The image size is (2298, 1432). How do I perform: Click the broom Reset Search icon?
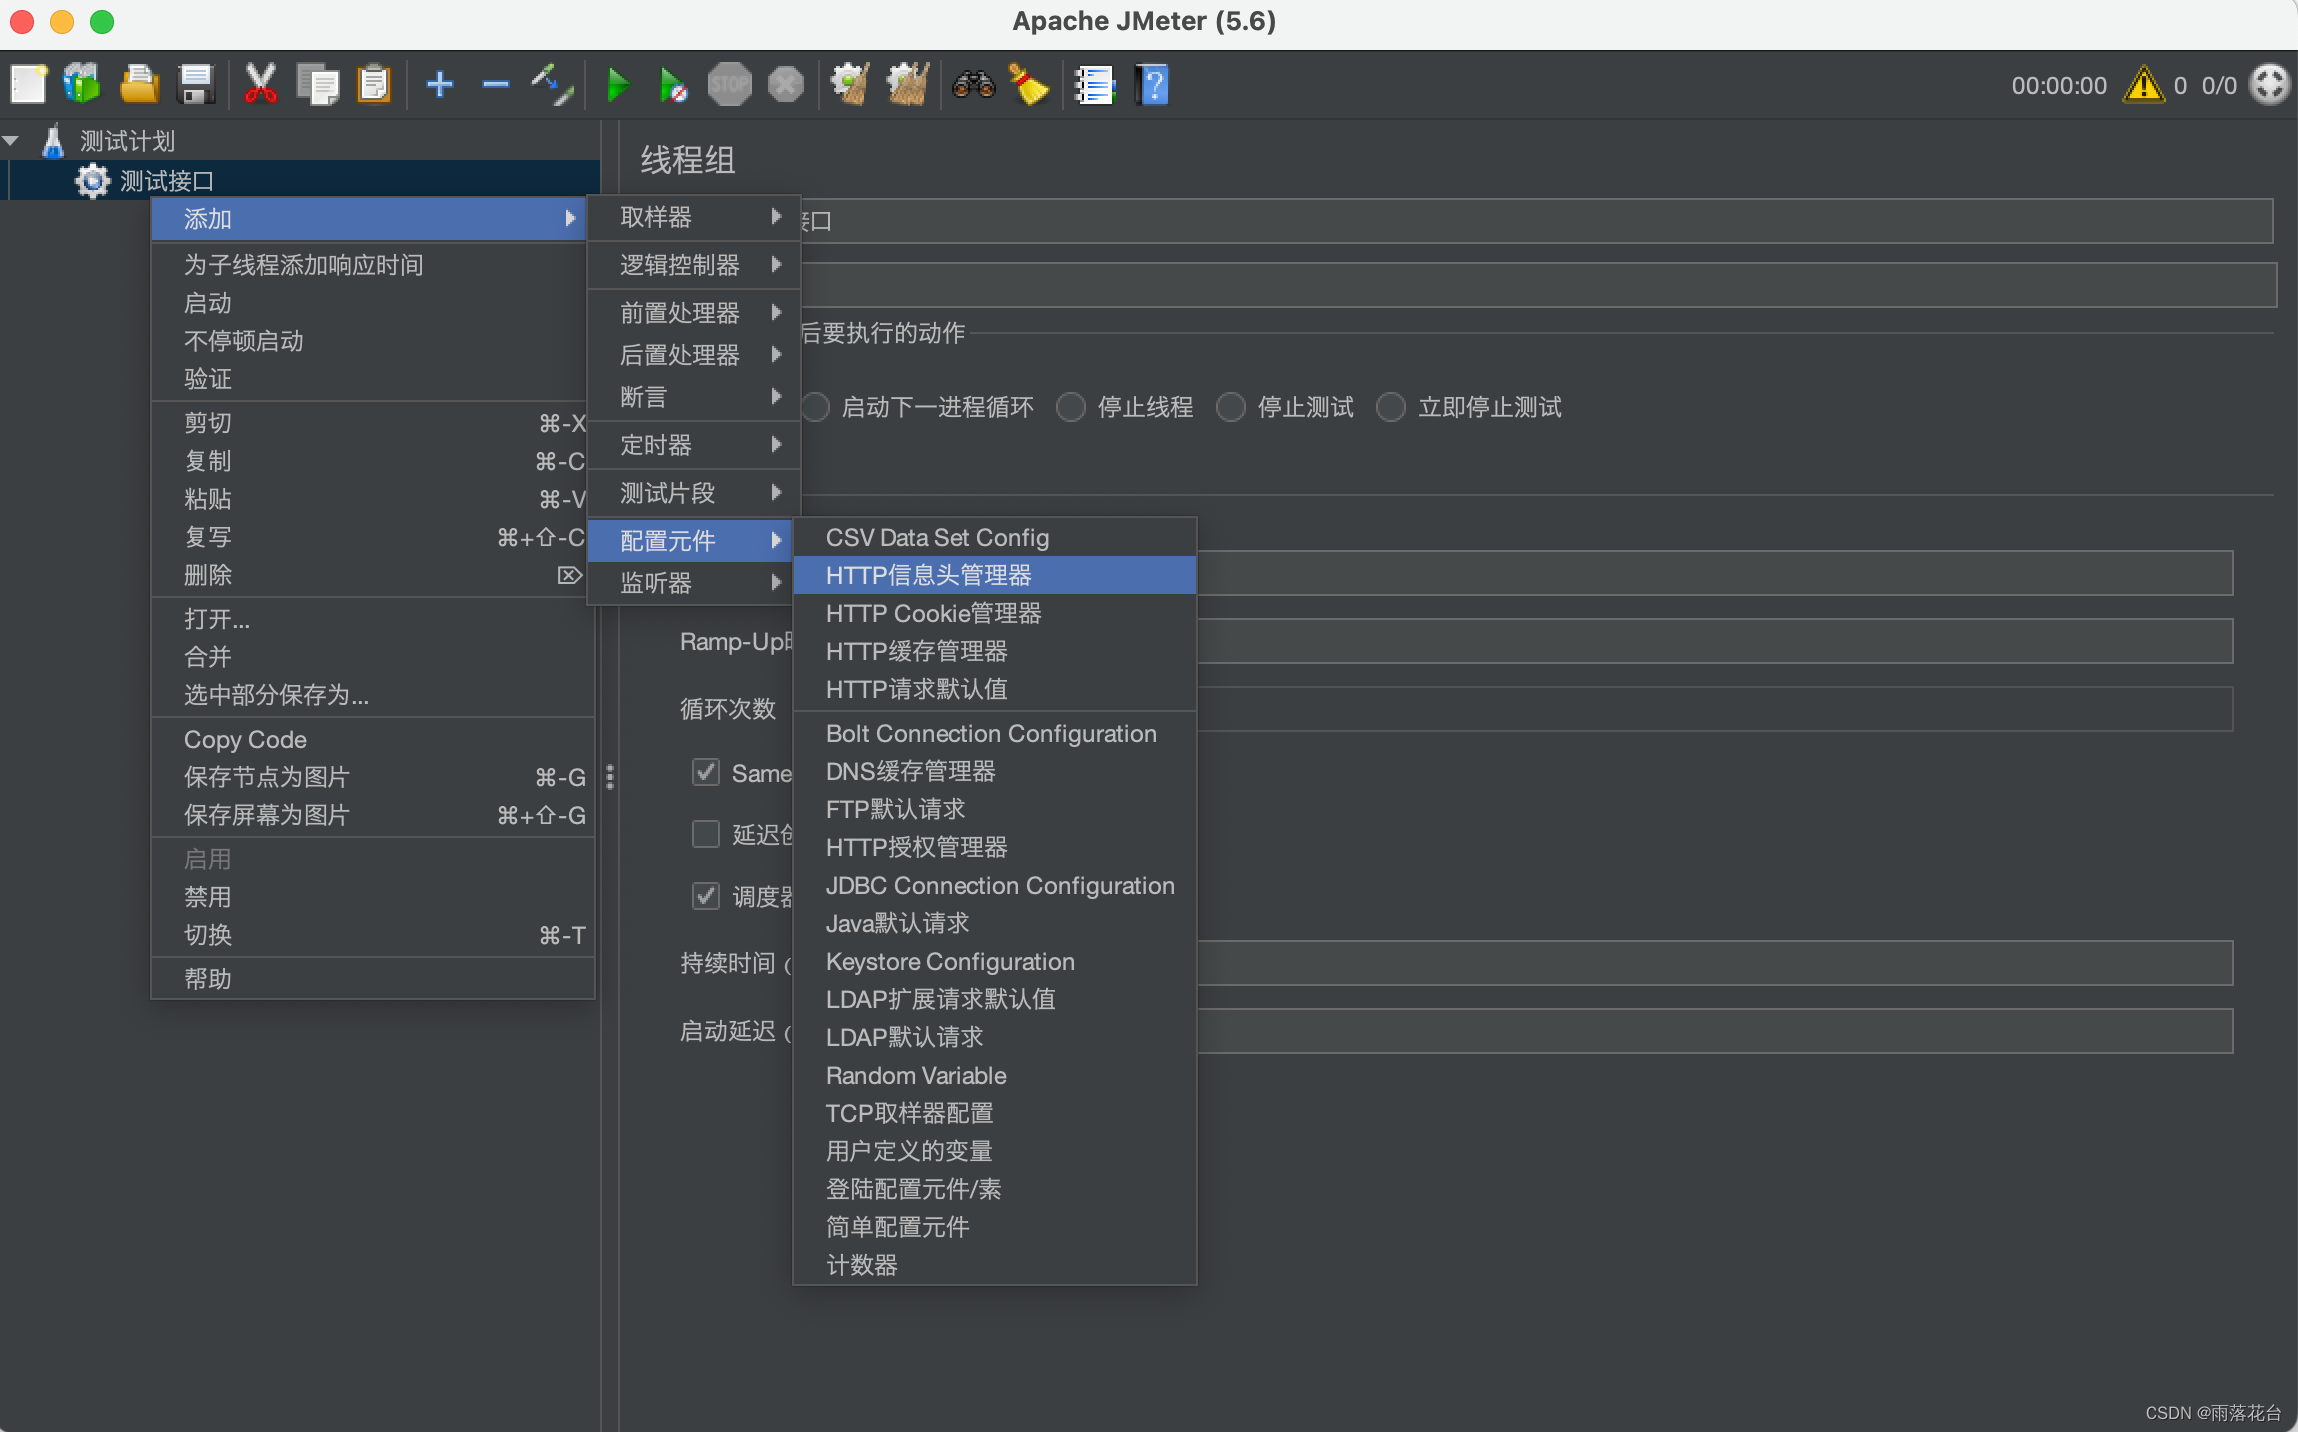click(x=1028, y=85)
